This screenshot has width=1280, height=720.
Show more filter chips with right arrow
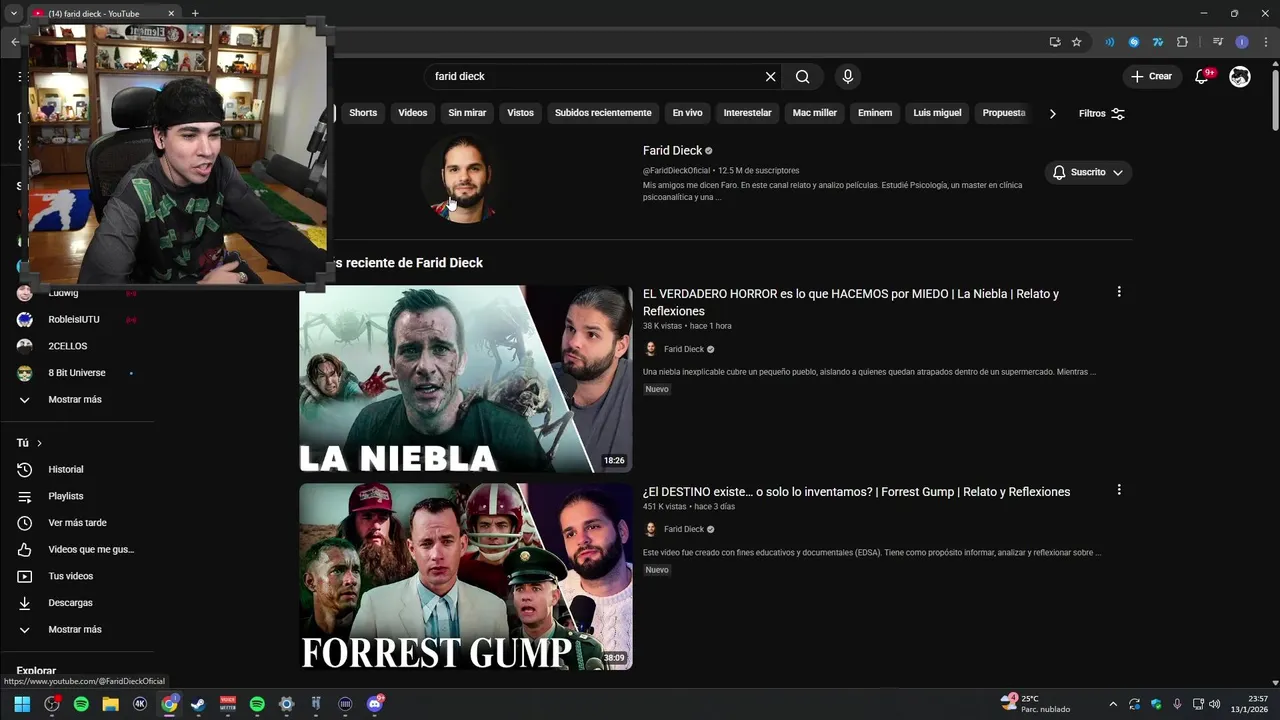coord(1052,113)
